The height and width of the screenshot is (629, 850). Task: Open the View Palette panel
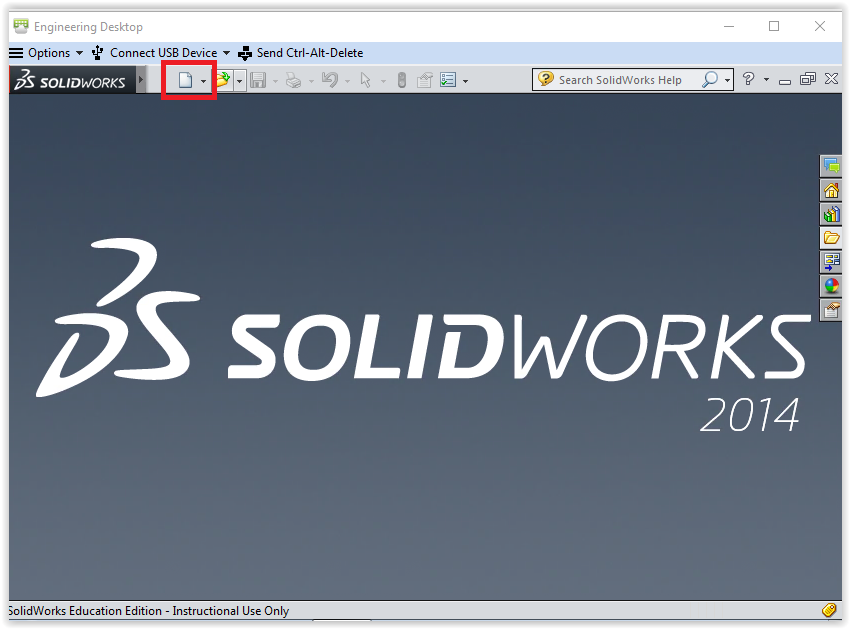(x=831, y=262)
